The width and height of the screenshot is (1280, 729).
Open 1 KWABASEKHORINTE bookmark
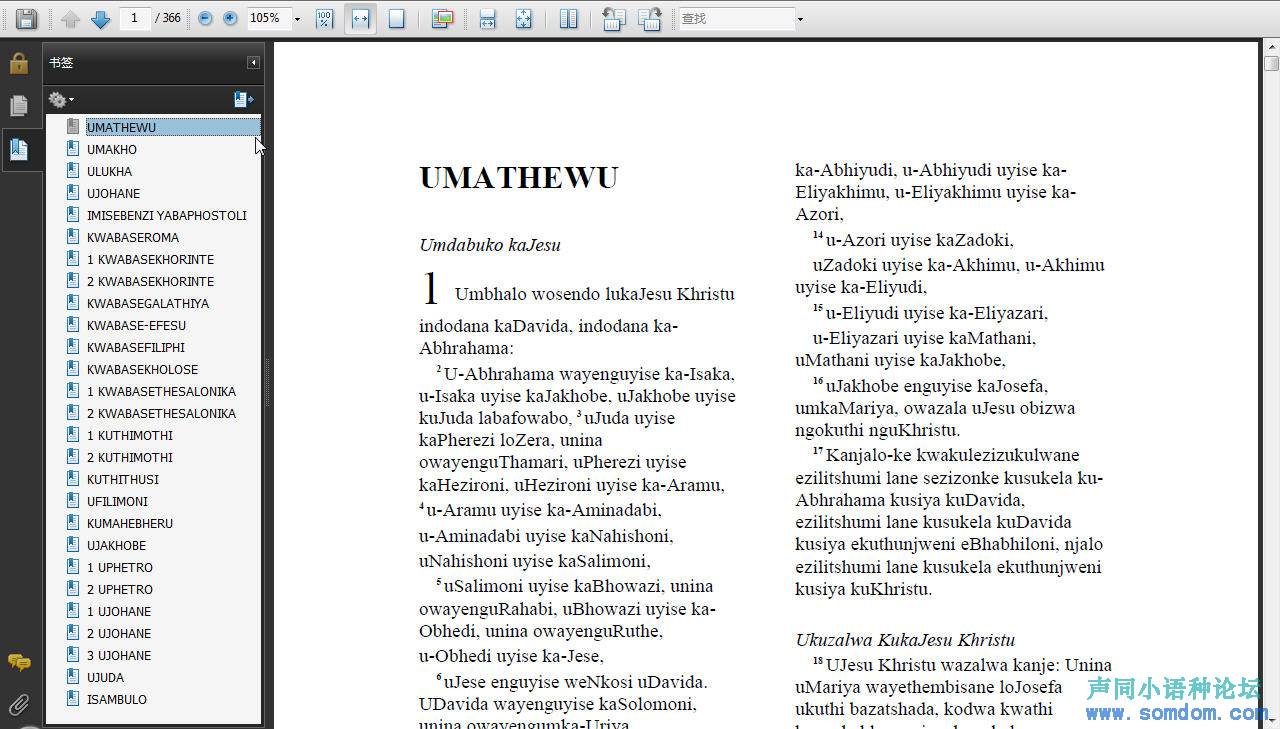pyautogui.click(x=150, y=259)
